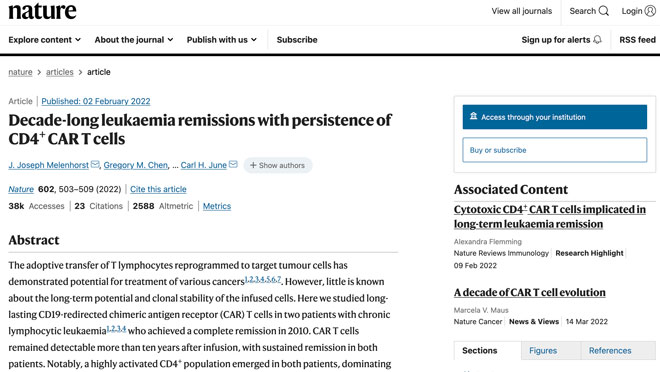Show all authors with the plus button
This screenshot has height=372, width=660.
278,165
